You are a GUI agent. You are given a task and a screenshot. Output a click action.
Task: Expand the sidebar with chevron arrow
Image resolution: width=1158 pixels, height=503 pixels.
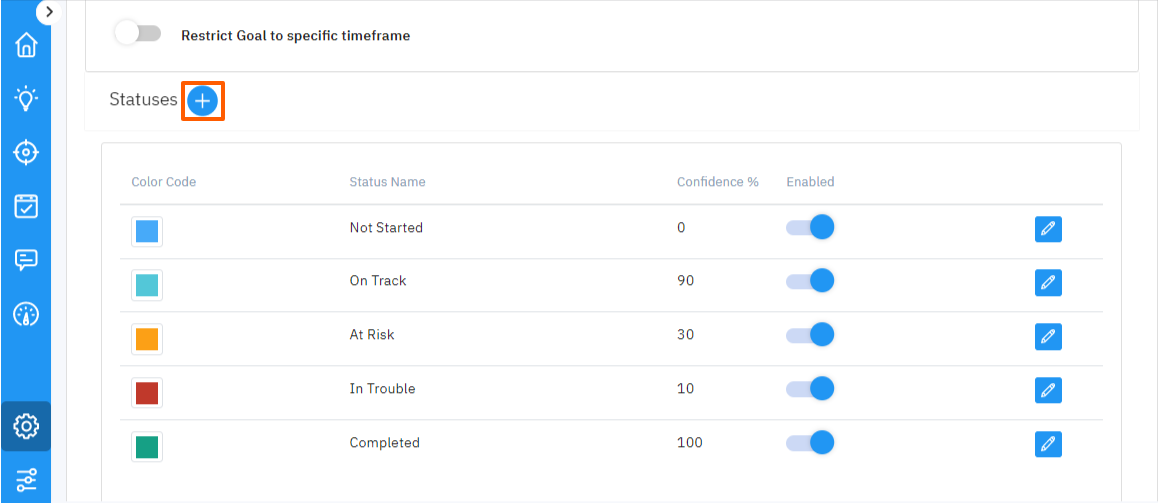click(49, 12)
